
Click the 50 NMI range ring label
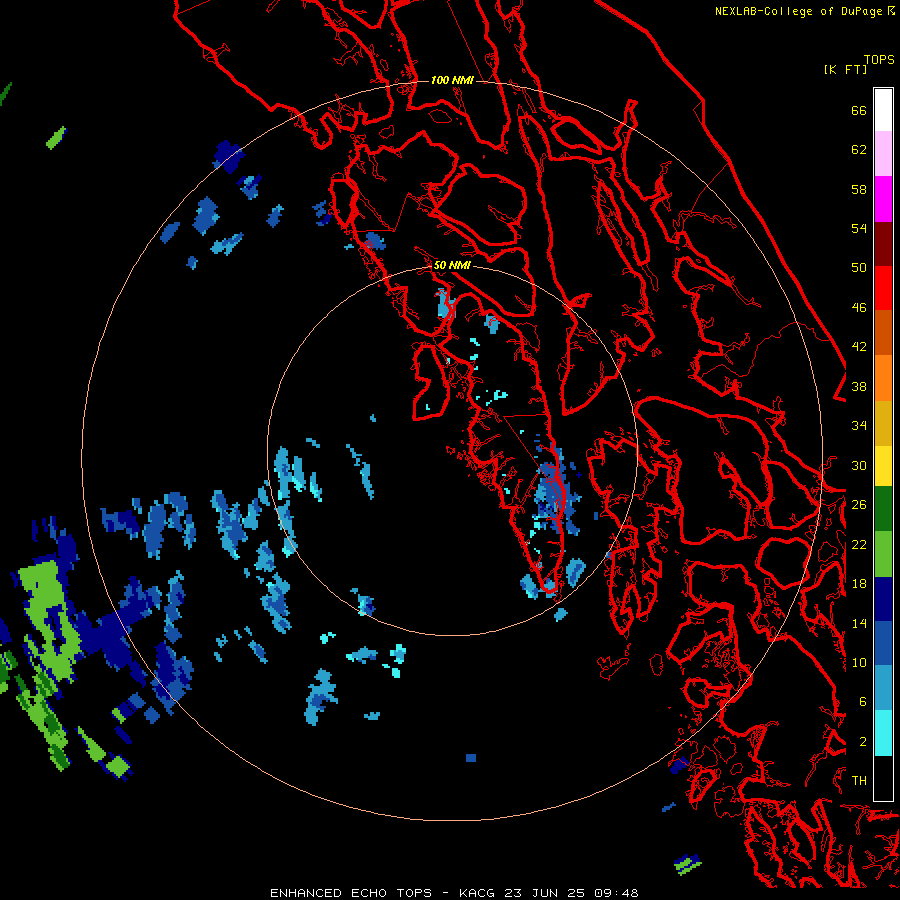(x=452, y=265)
